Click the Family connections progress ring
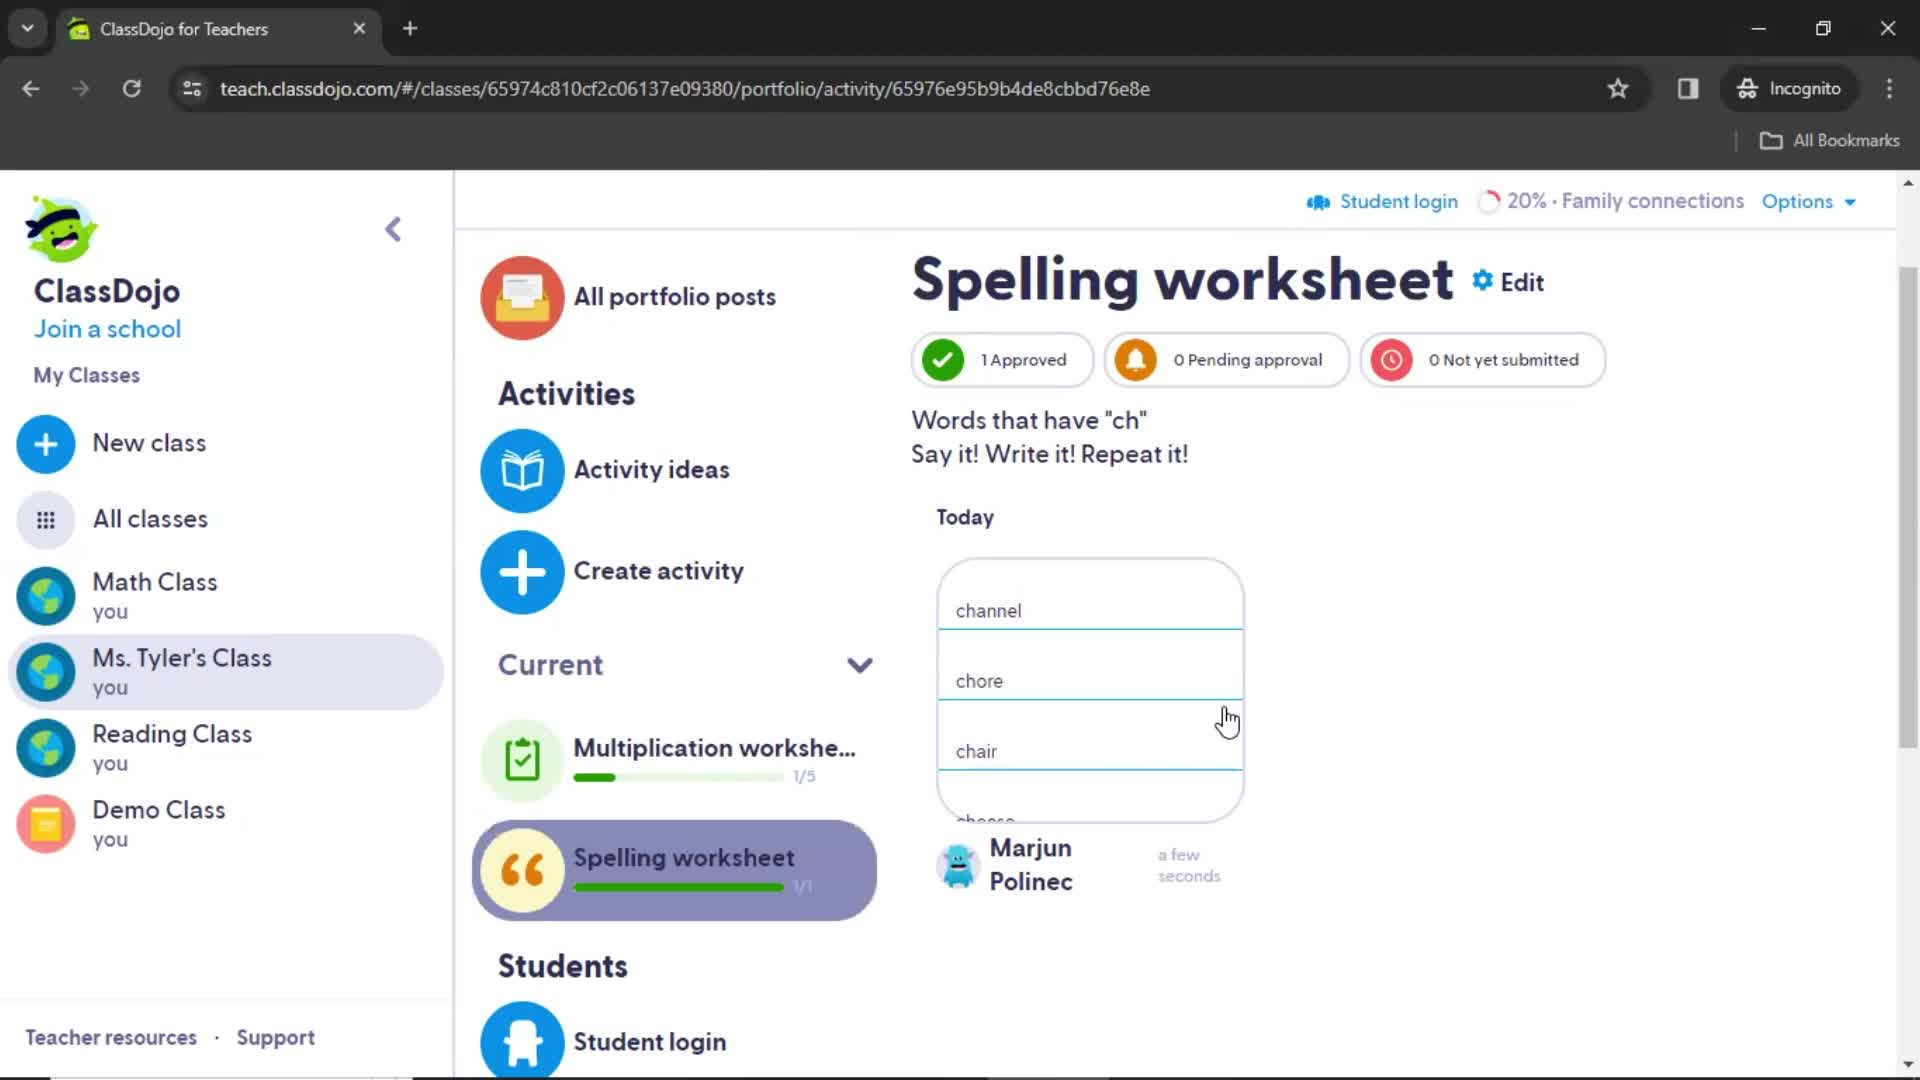 (x=1488, y=202)
